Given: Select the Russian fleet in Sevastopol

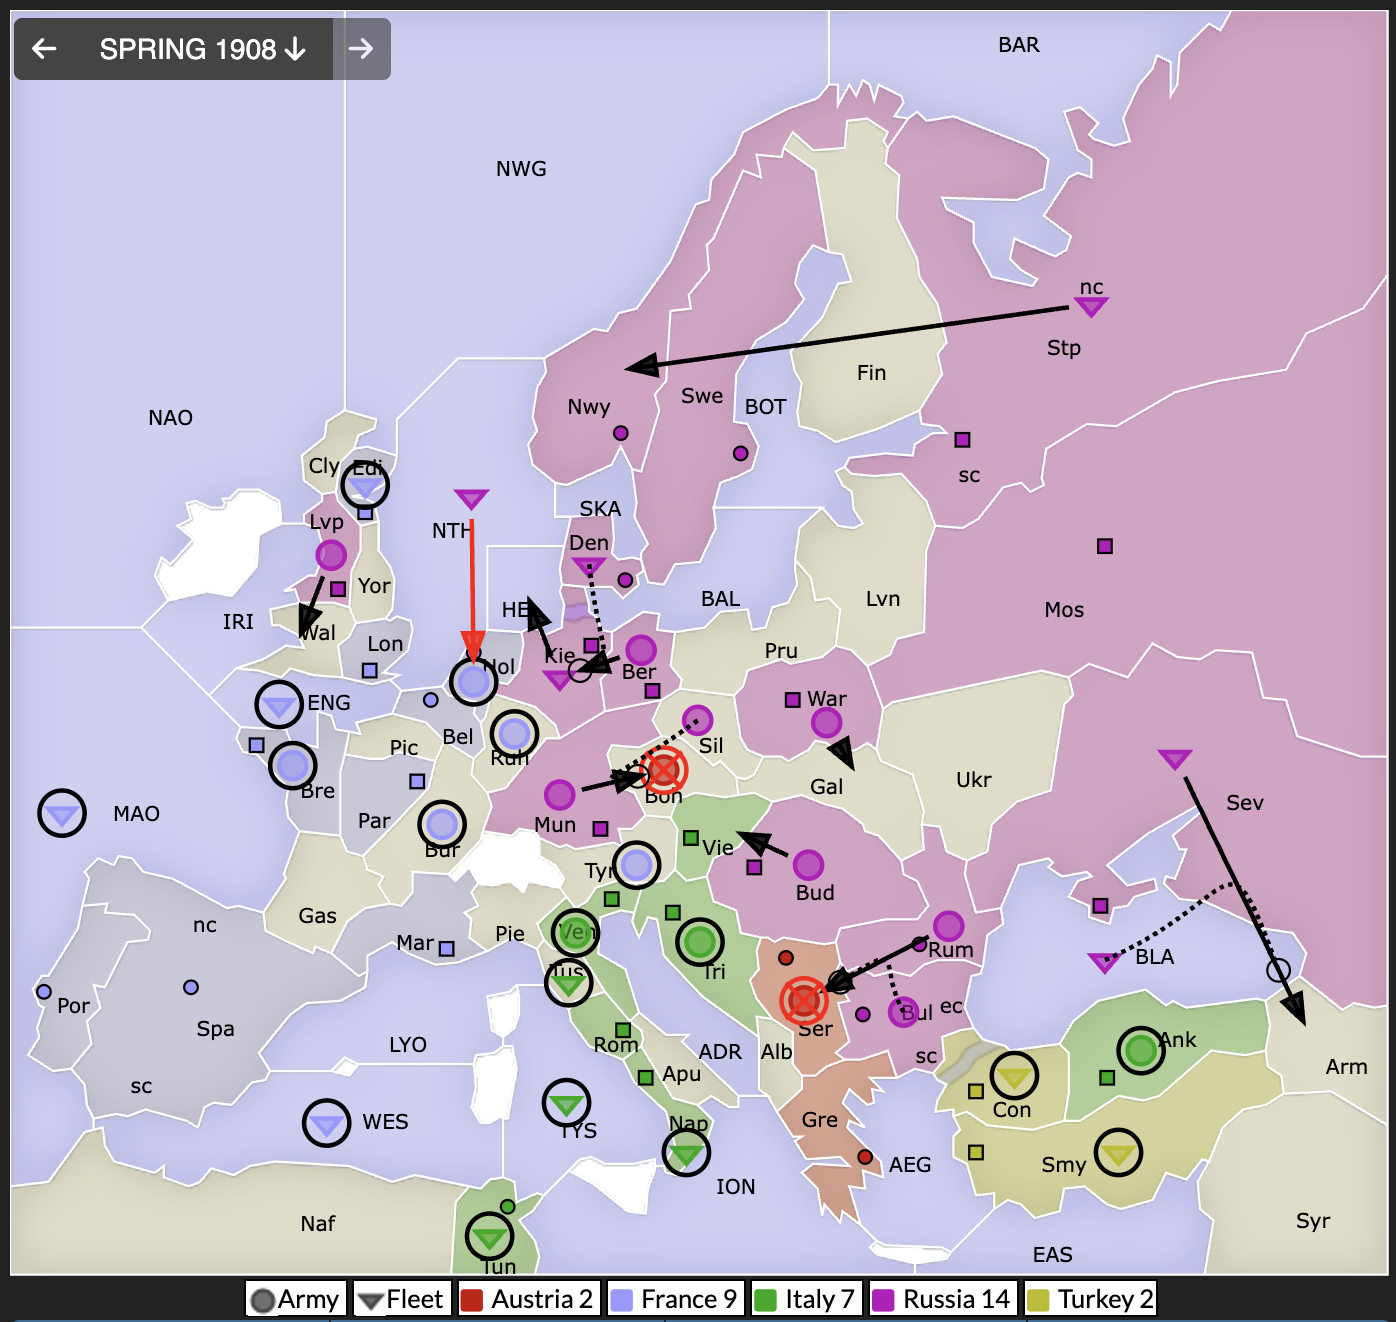Looking at the screenshot, I should tap(1174, 759).
